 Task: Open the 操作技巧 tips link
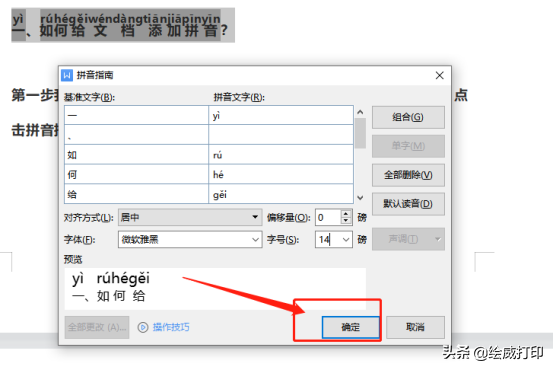tap(171, 327)
